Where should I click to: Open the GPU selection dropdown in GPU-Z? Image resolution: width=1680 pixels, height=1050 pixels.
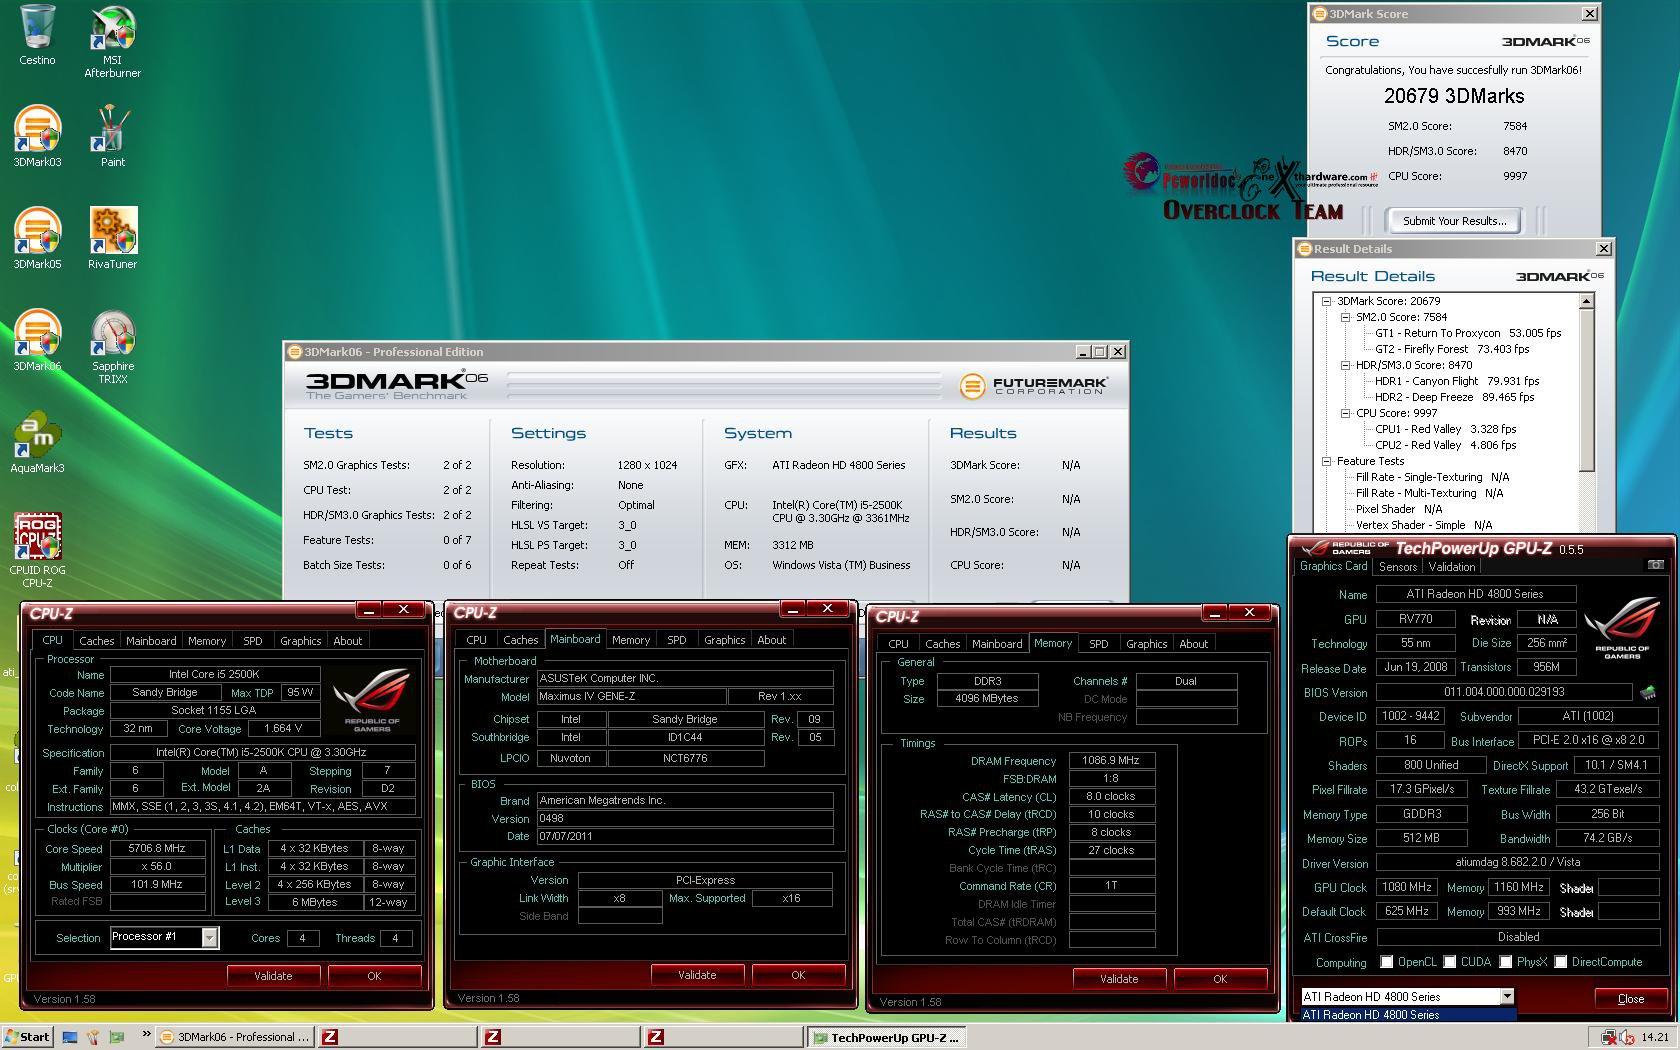tap(1506, 996)
